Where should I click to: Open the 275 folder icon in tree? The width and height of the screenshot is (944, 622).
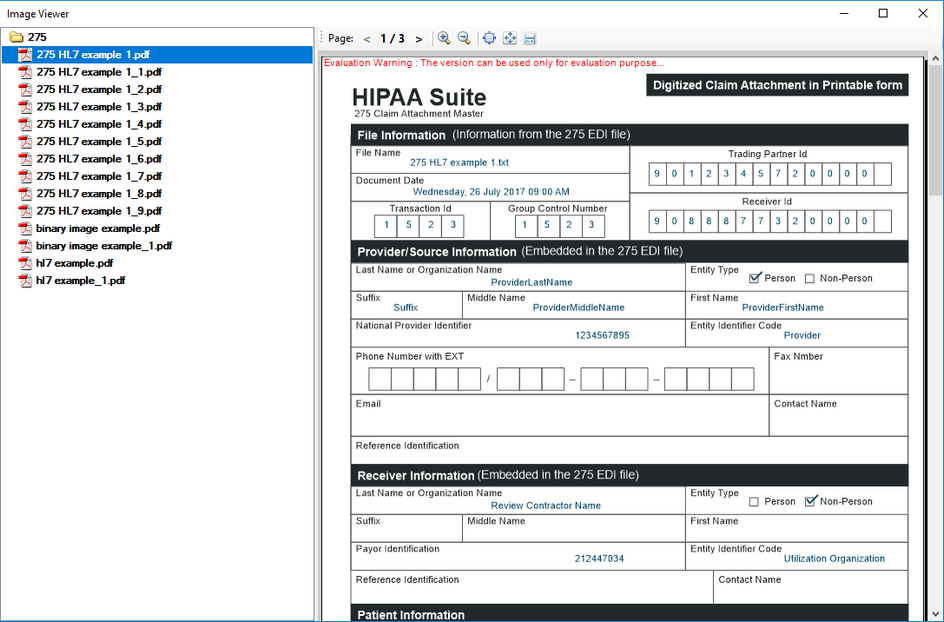click(16, 37)
